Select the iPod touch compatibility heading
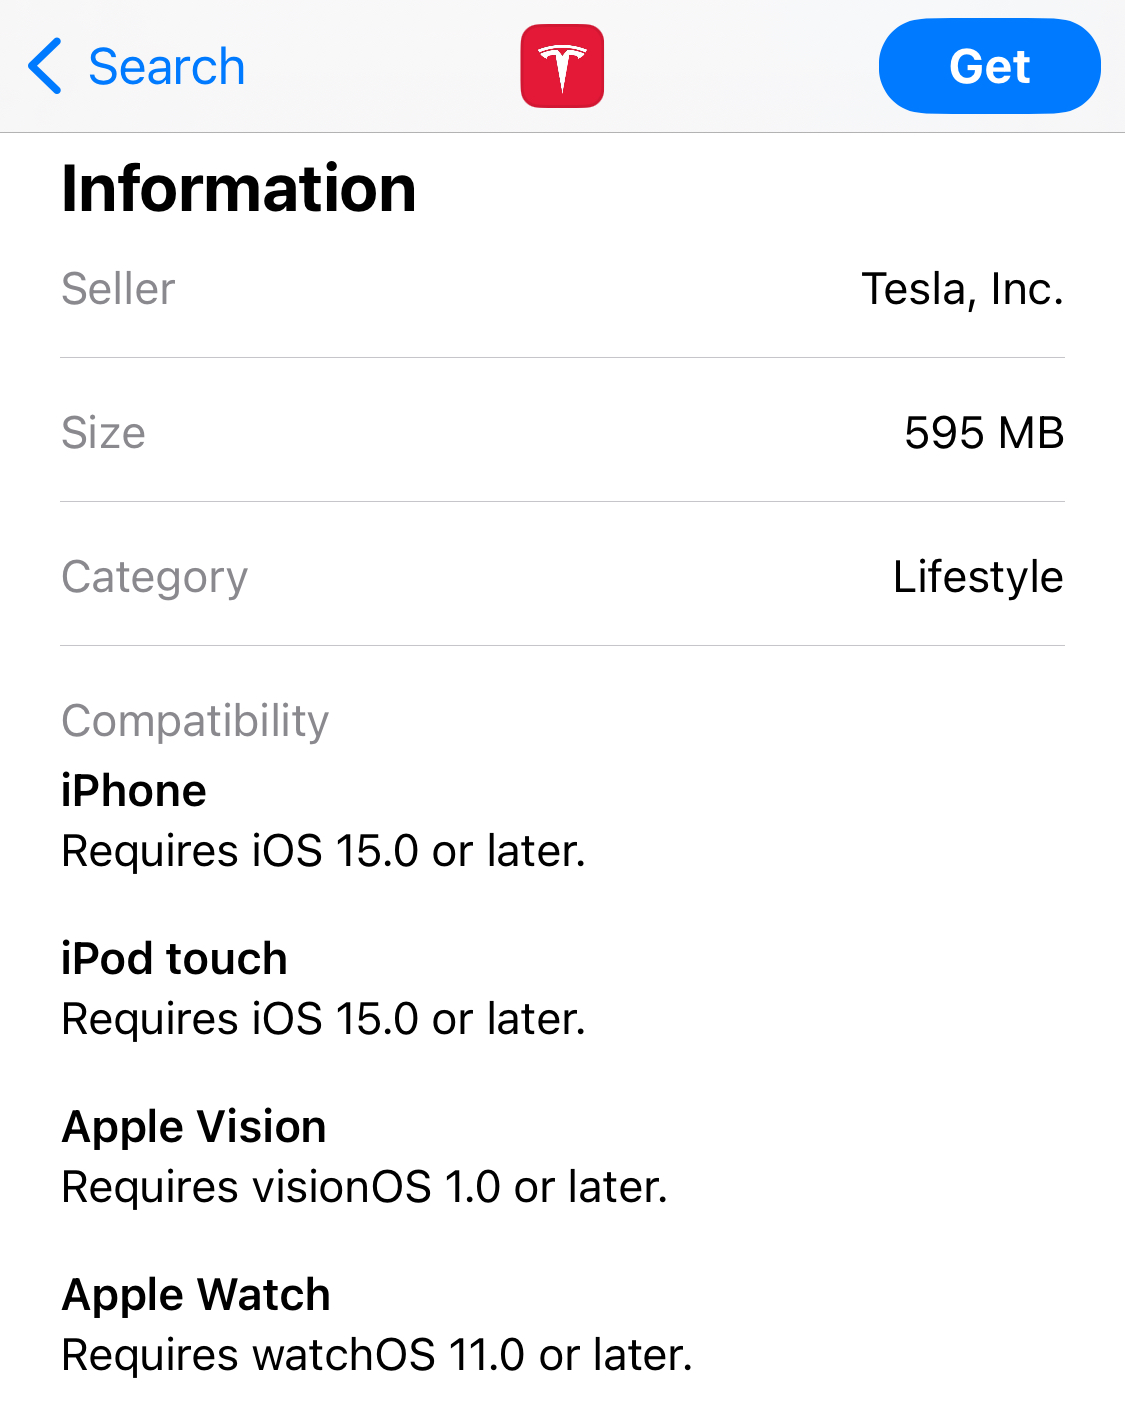The height and width of the screenshot is (1413, 1125). pyautogui.click(x=174, y=959)
